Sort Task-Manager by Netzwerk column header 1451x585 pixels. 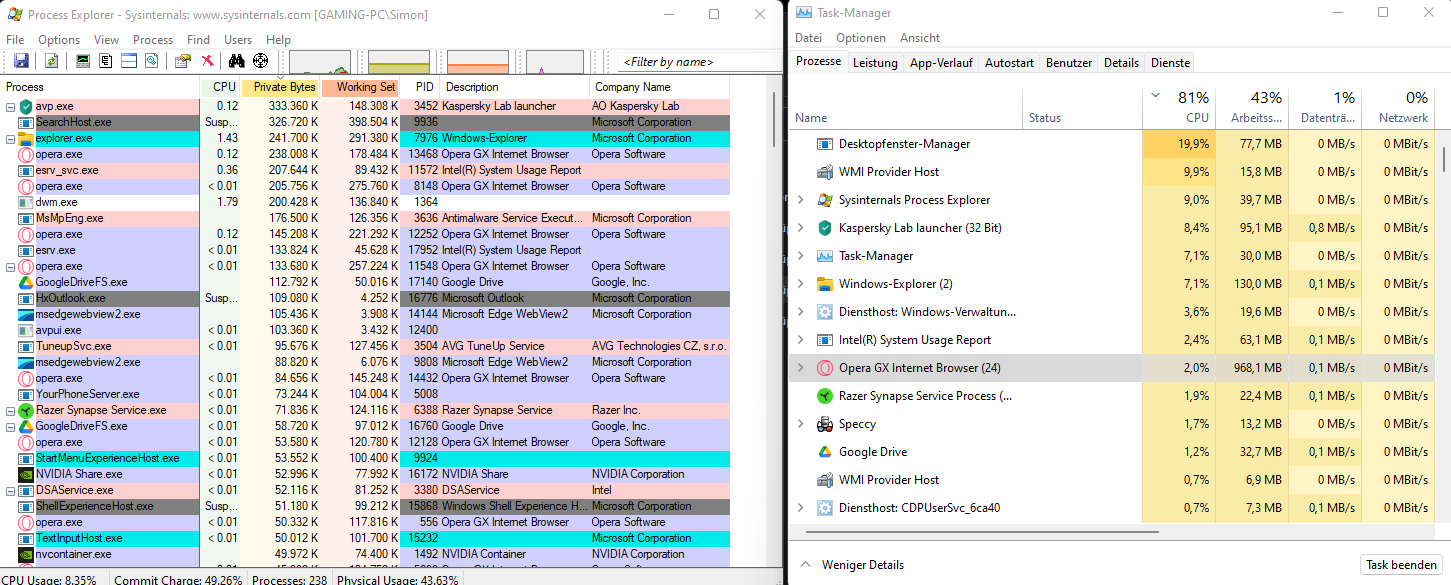coord(1398,108)
